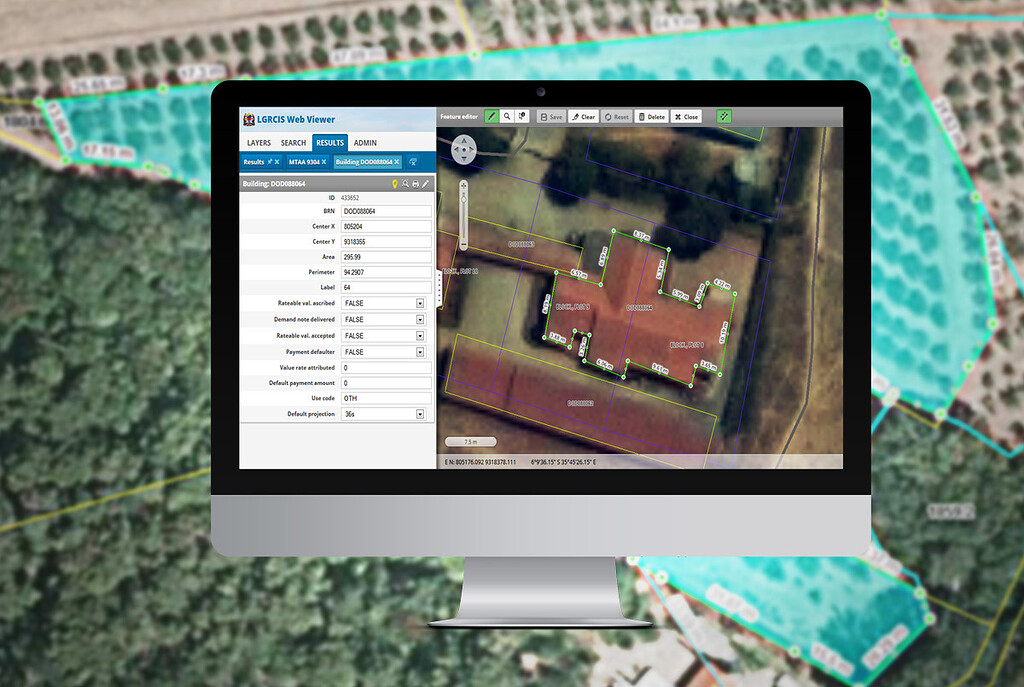
Task: Select the edit pencil on the Building DOD088064 header
Action: point(427,184)
